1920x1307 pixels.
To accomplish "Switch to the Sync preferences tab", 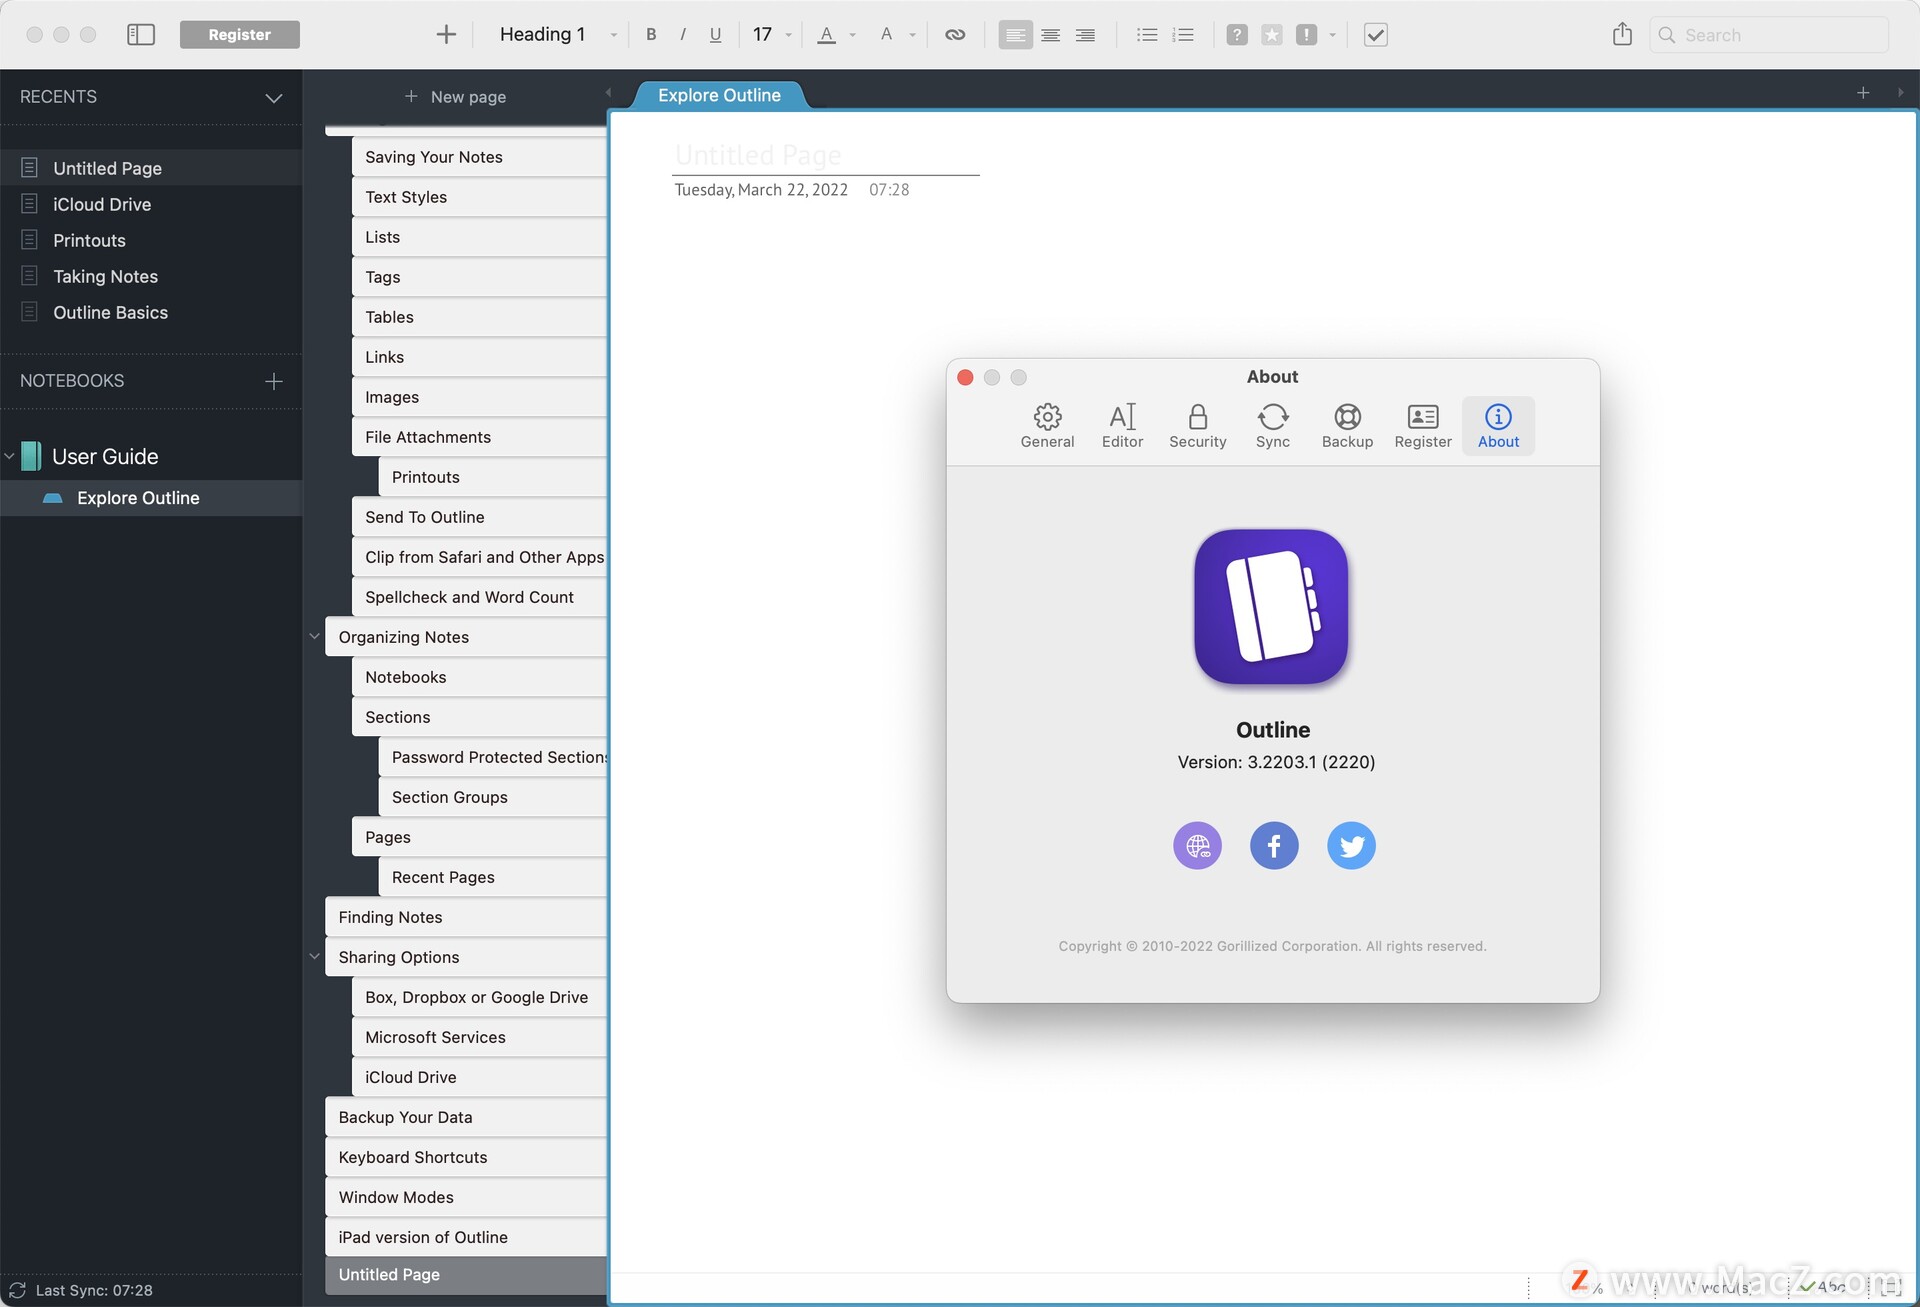I will 1272,426.
